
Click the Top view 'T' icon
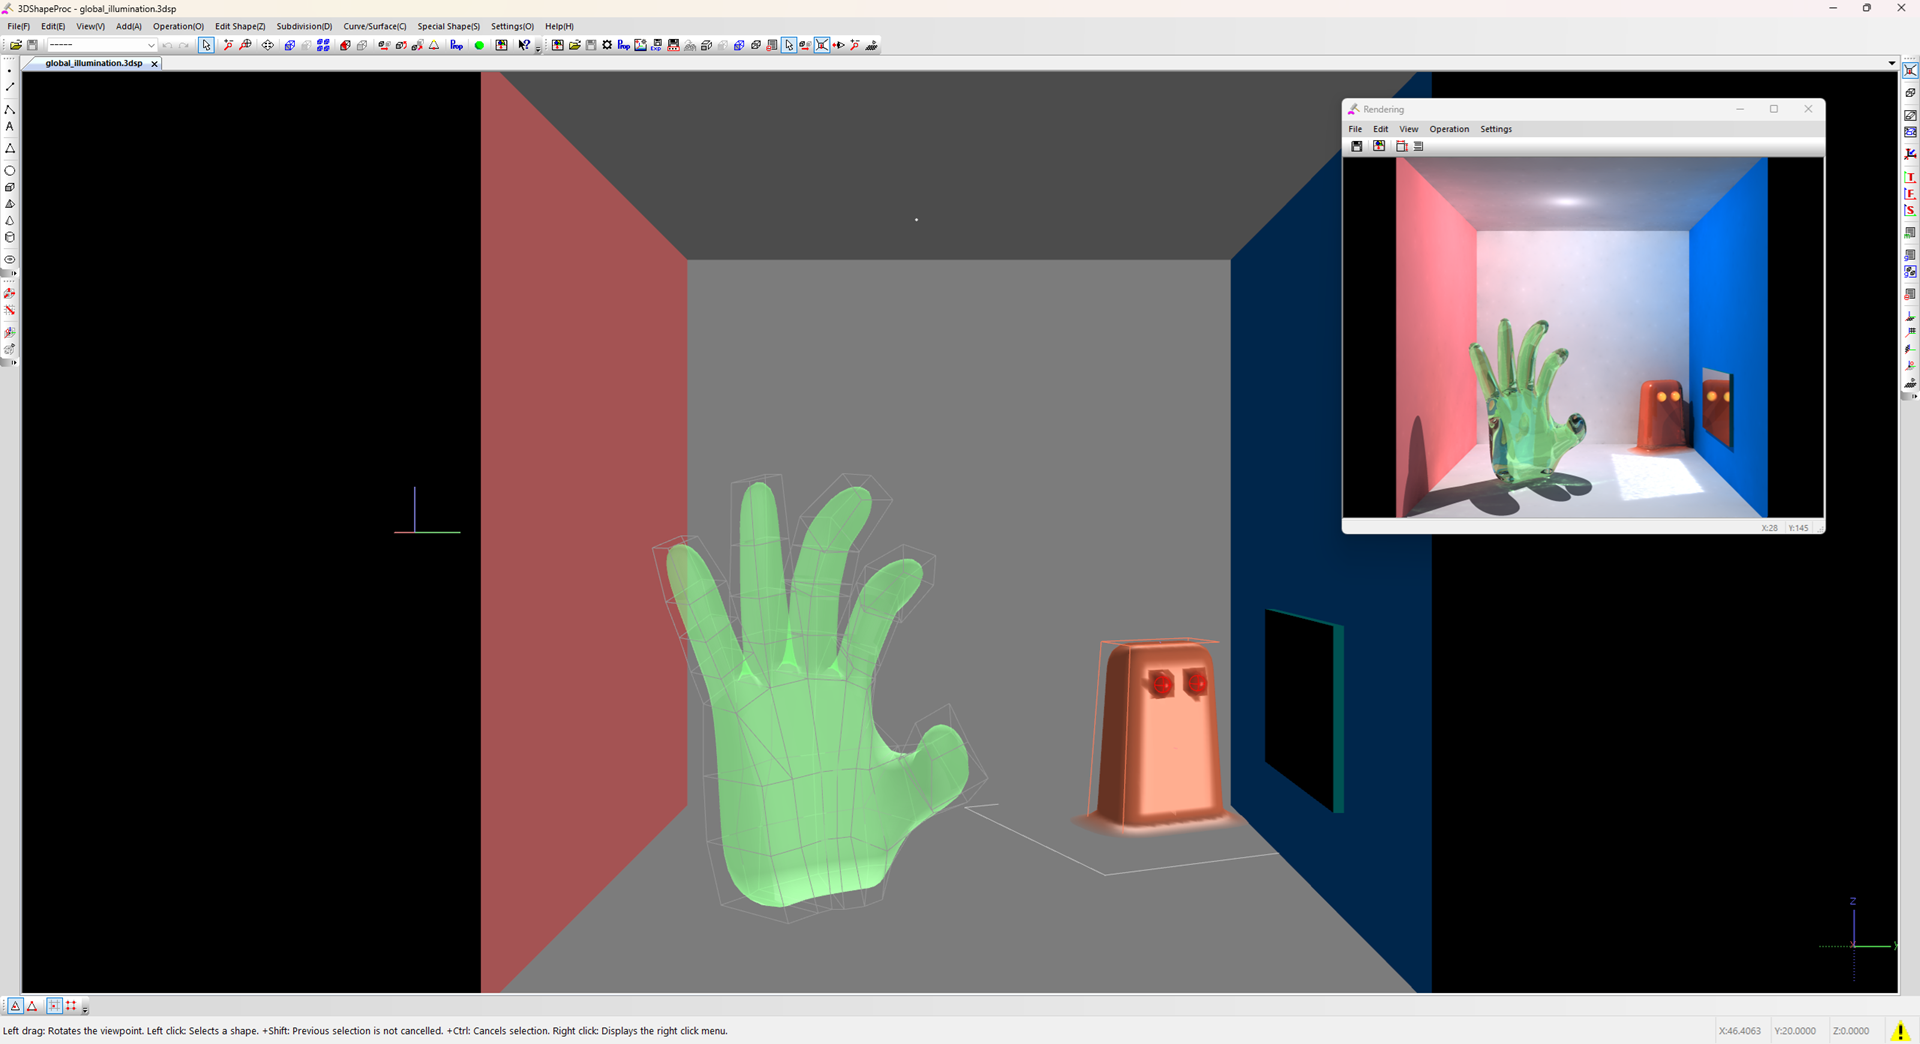[1910, 177]
